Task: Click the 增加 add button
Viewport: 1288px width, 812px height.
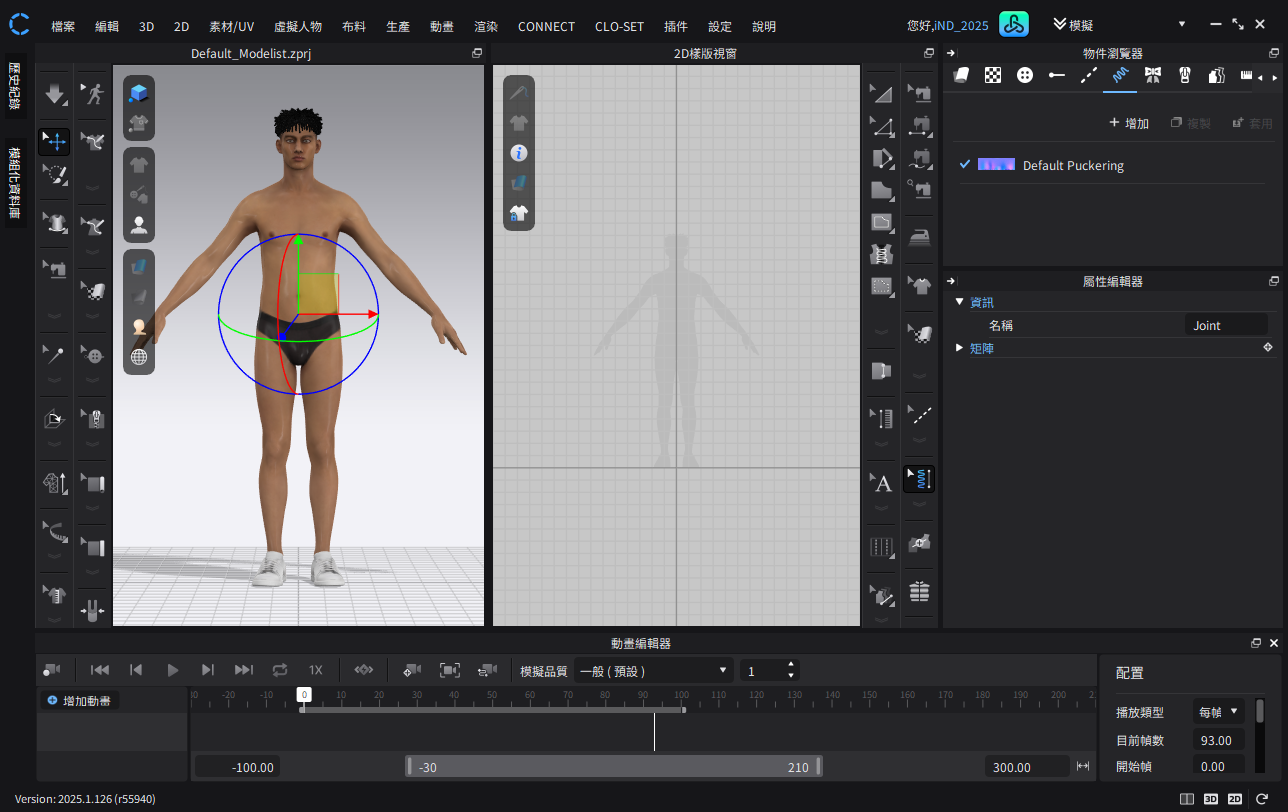Action: (1130, 123)
